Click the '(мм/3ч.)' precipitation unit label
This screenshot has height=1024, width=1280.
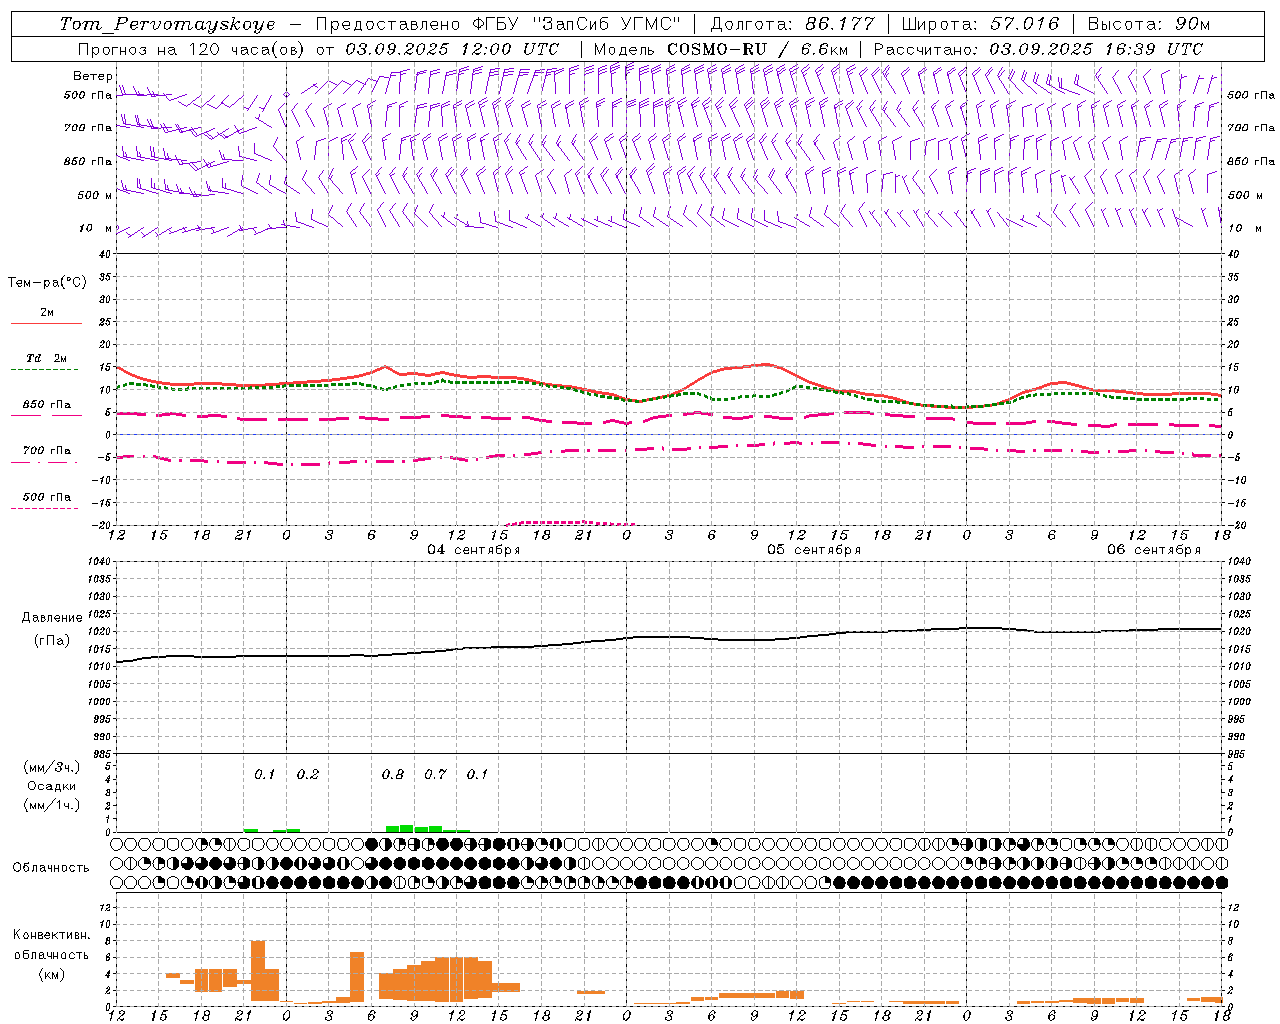click(52, 767)
